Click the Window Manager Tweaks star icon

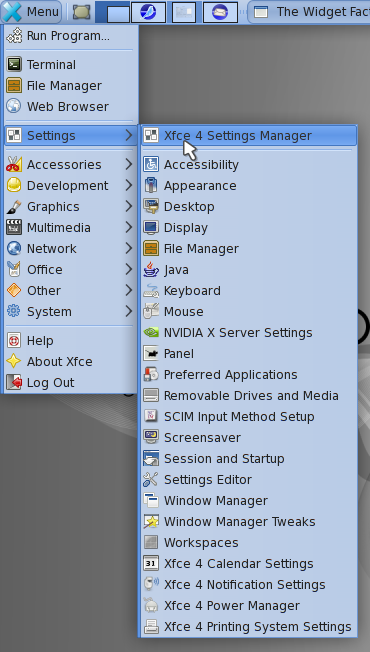pyautogui.click(x=151, y=521)
